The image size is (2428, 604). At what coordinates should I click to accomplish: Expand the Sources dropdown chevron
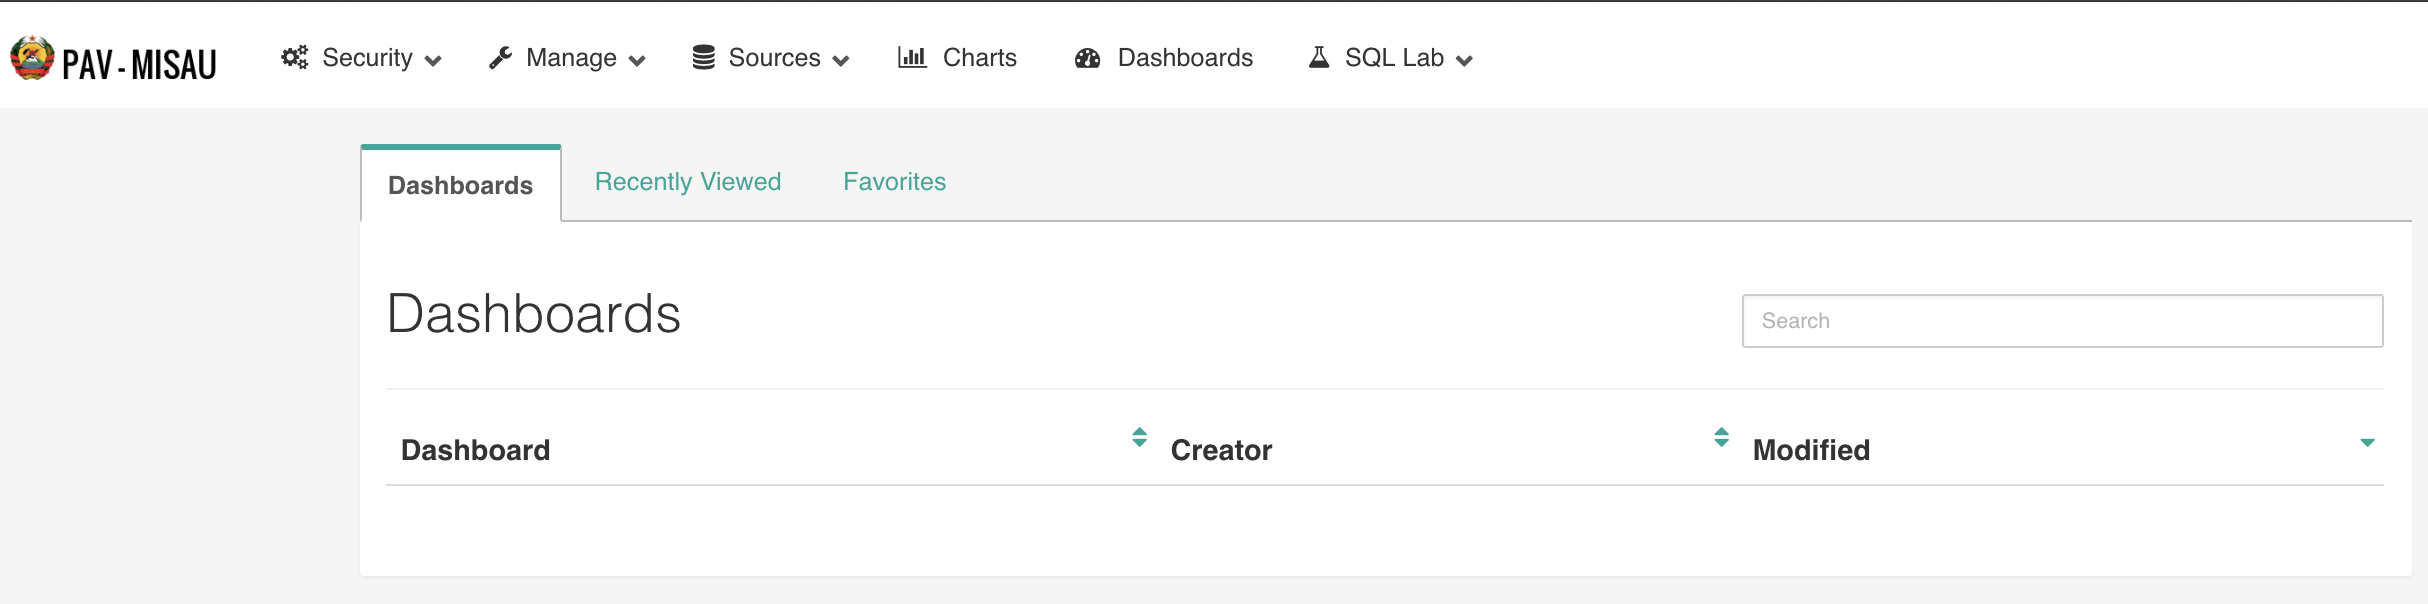tap(841, 61)
